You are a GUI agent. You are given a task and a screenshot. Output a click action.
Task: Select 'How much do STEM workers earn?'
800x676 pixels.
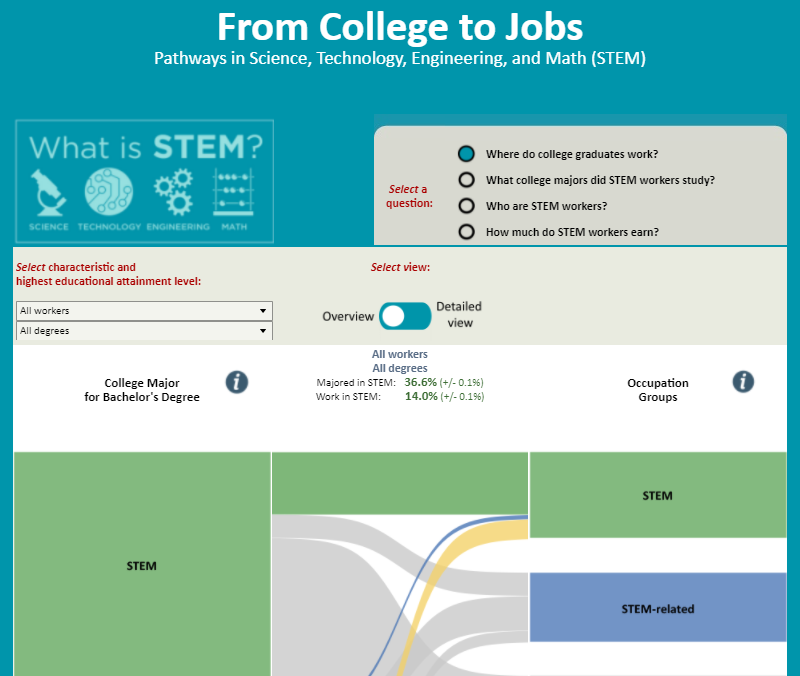tap(466, 231)
